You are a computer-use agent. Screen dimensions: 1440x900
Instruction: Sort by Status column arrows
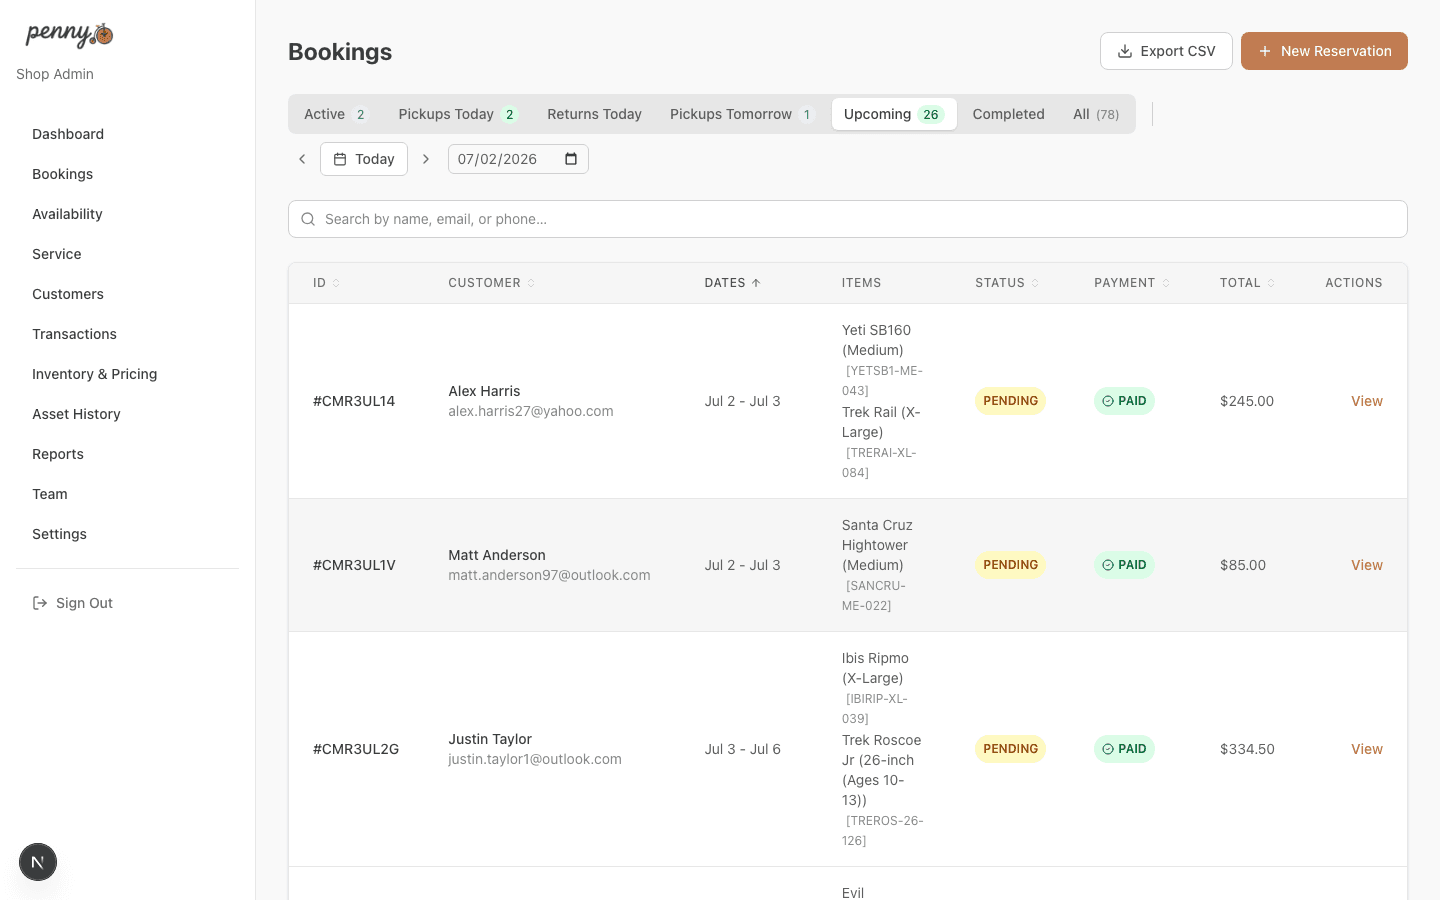(1035, 283)
